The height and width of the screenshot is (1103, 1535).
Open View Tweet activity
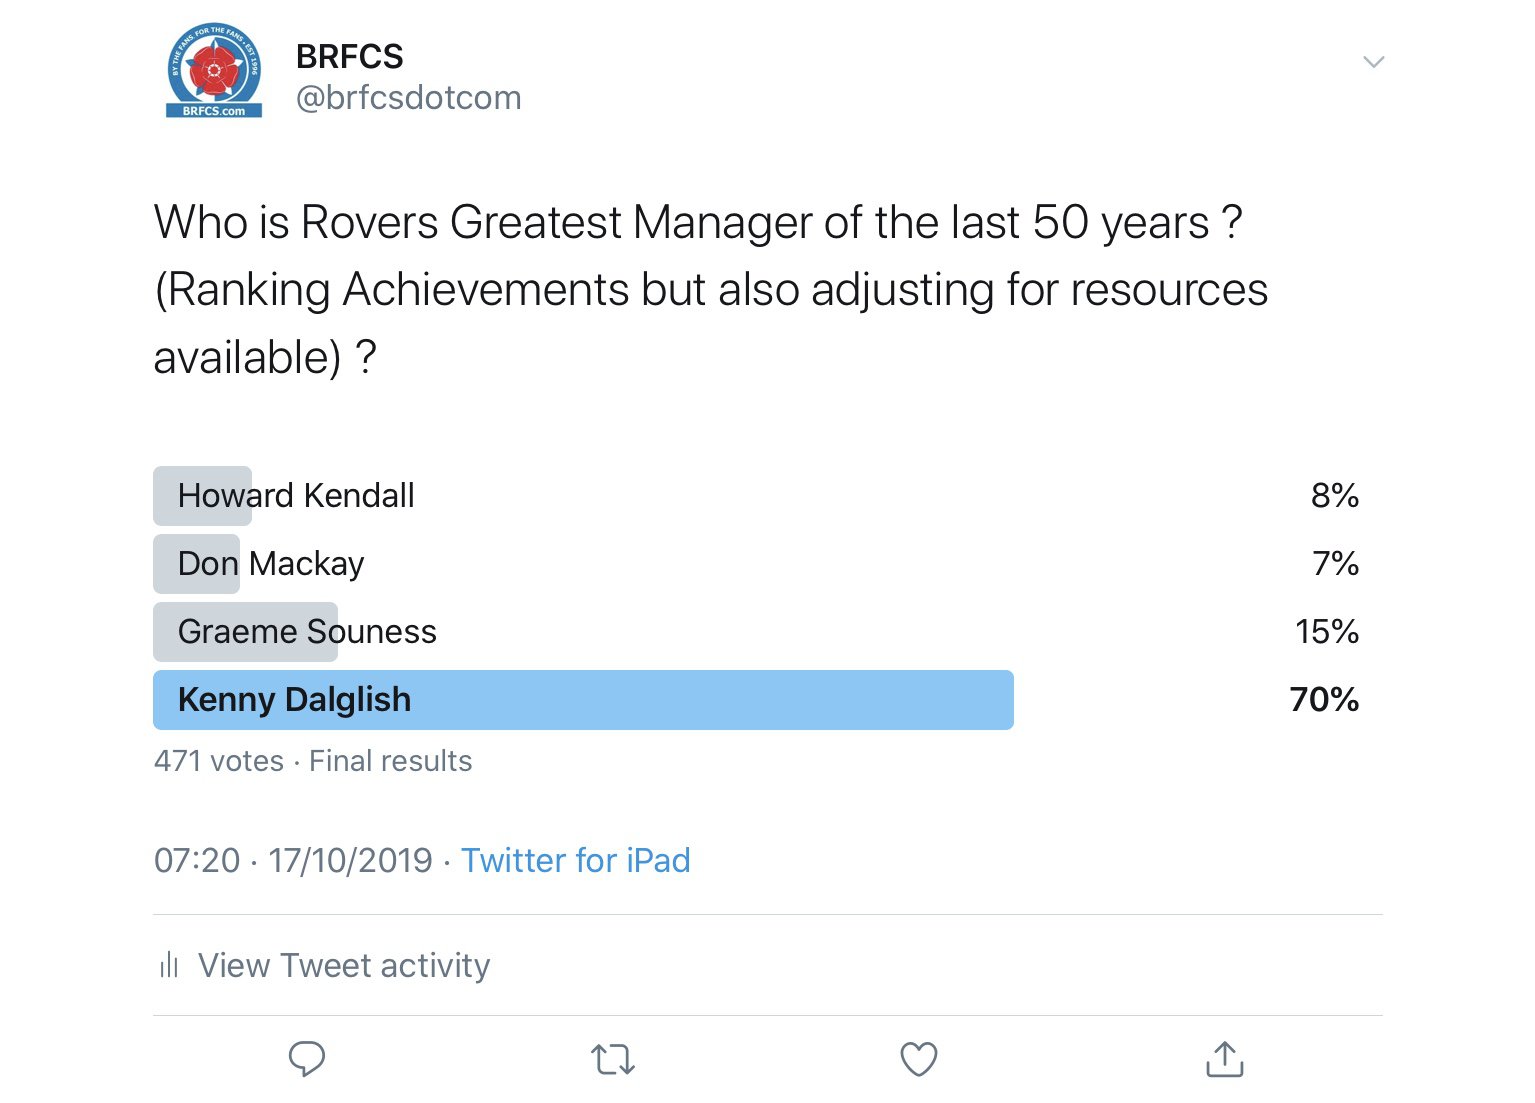click(x=344, y=965)
